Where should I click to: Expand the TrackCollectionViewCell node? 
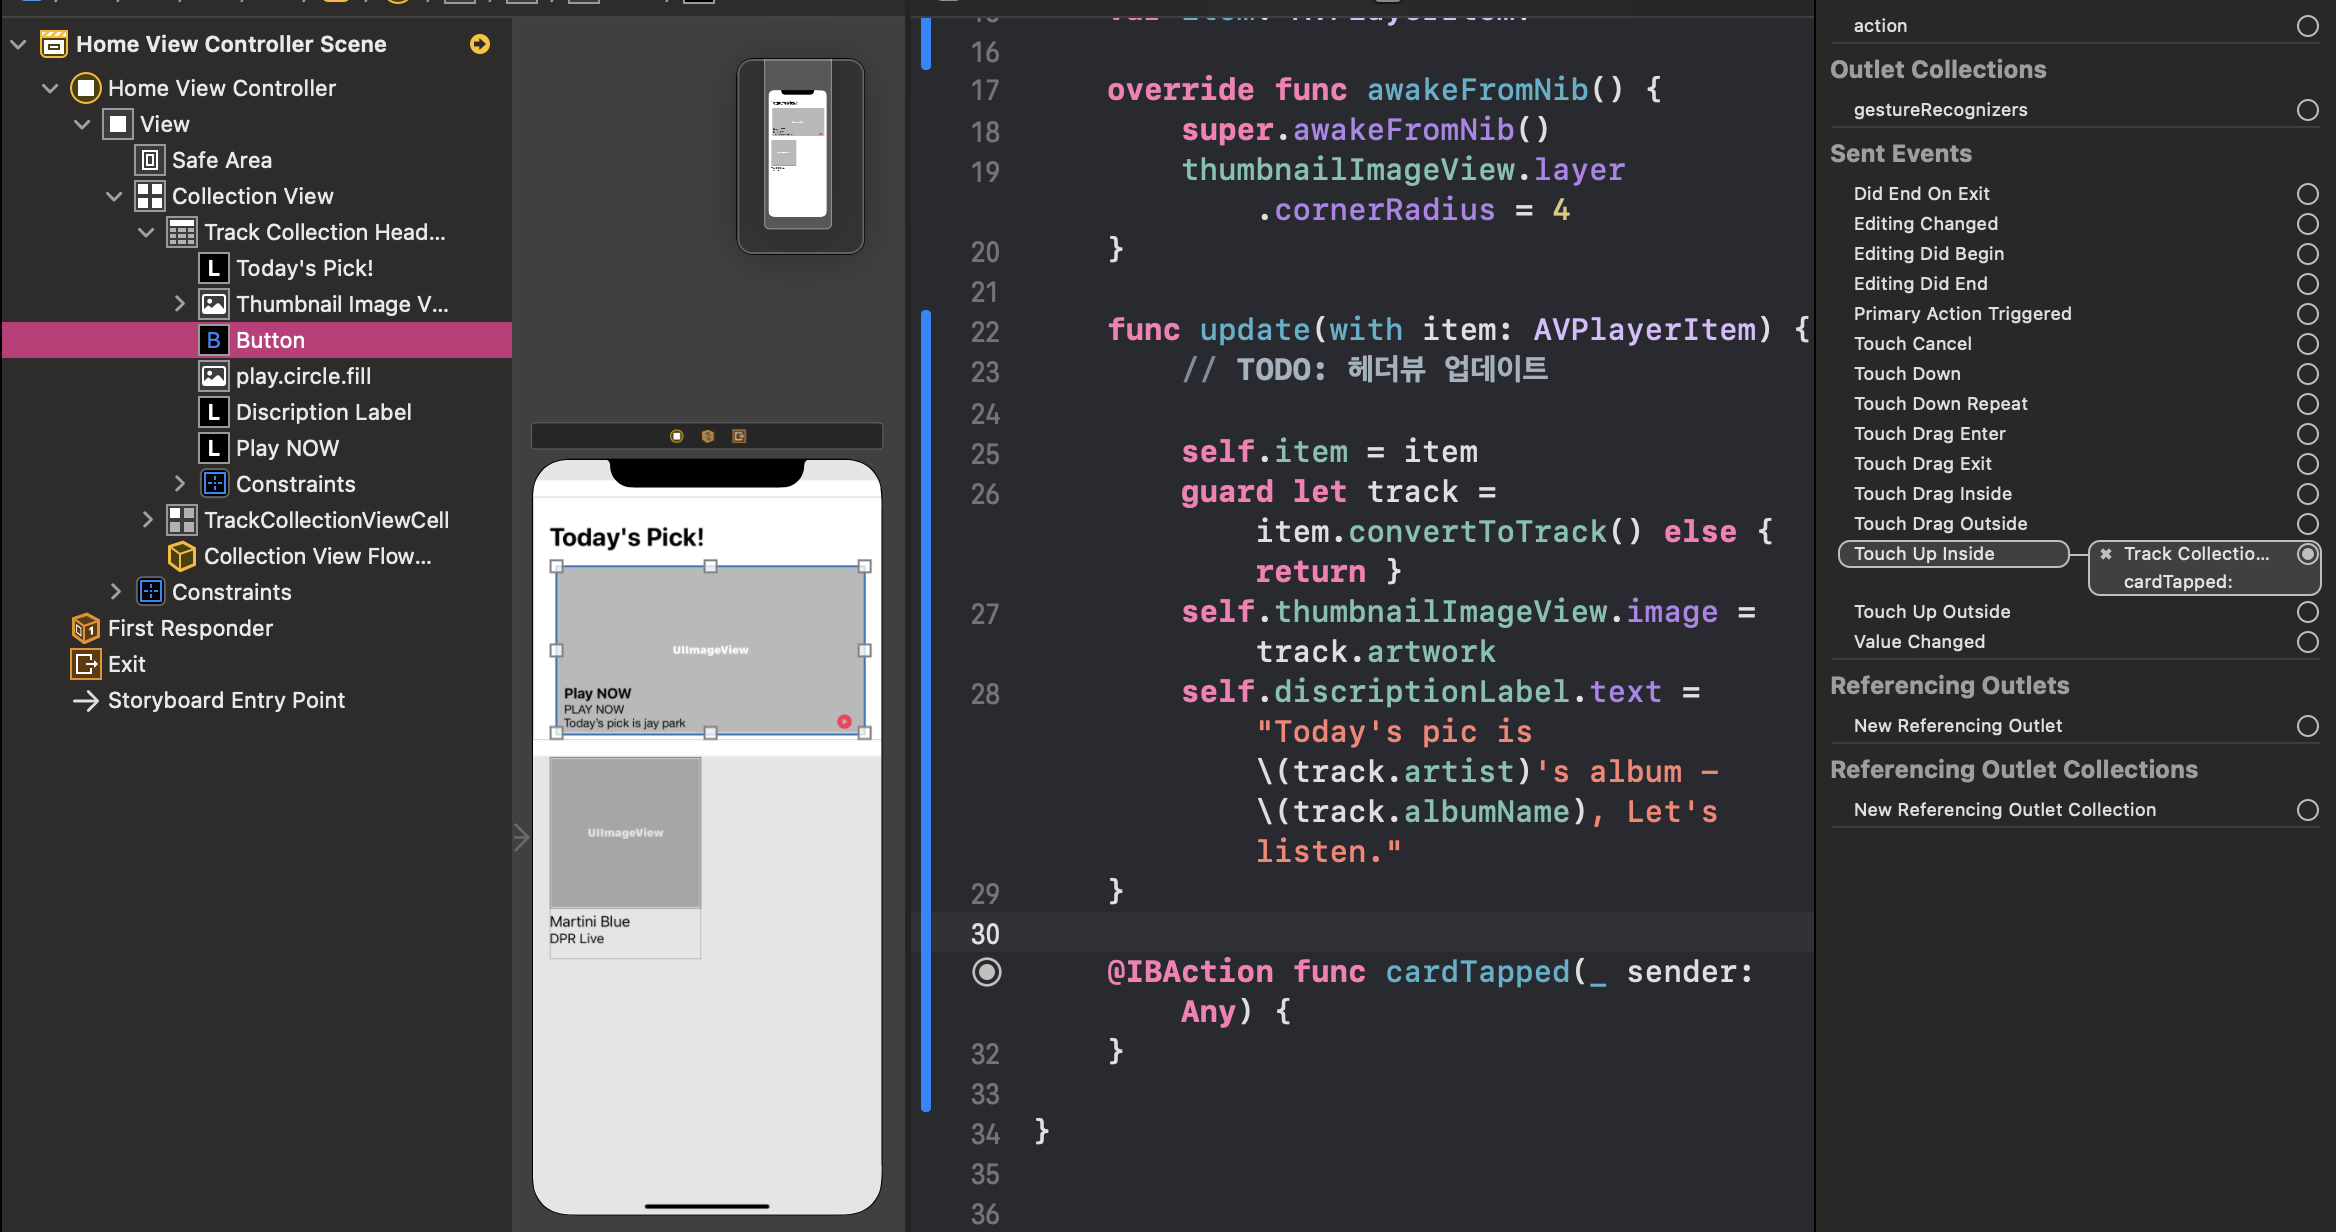tap(147, 520)
